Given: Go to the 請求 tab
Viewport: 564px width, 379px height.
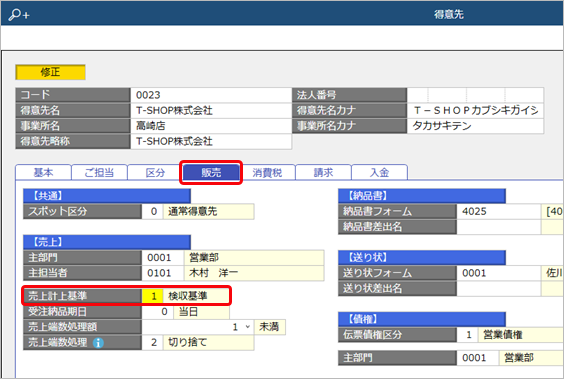Looking at the screenshot, I should (323, 173).
